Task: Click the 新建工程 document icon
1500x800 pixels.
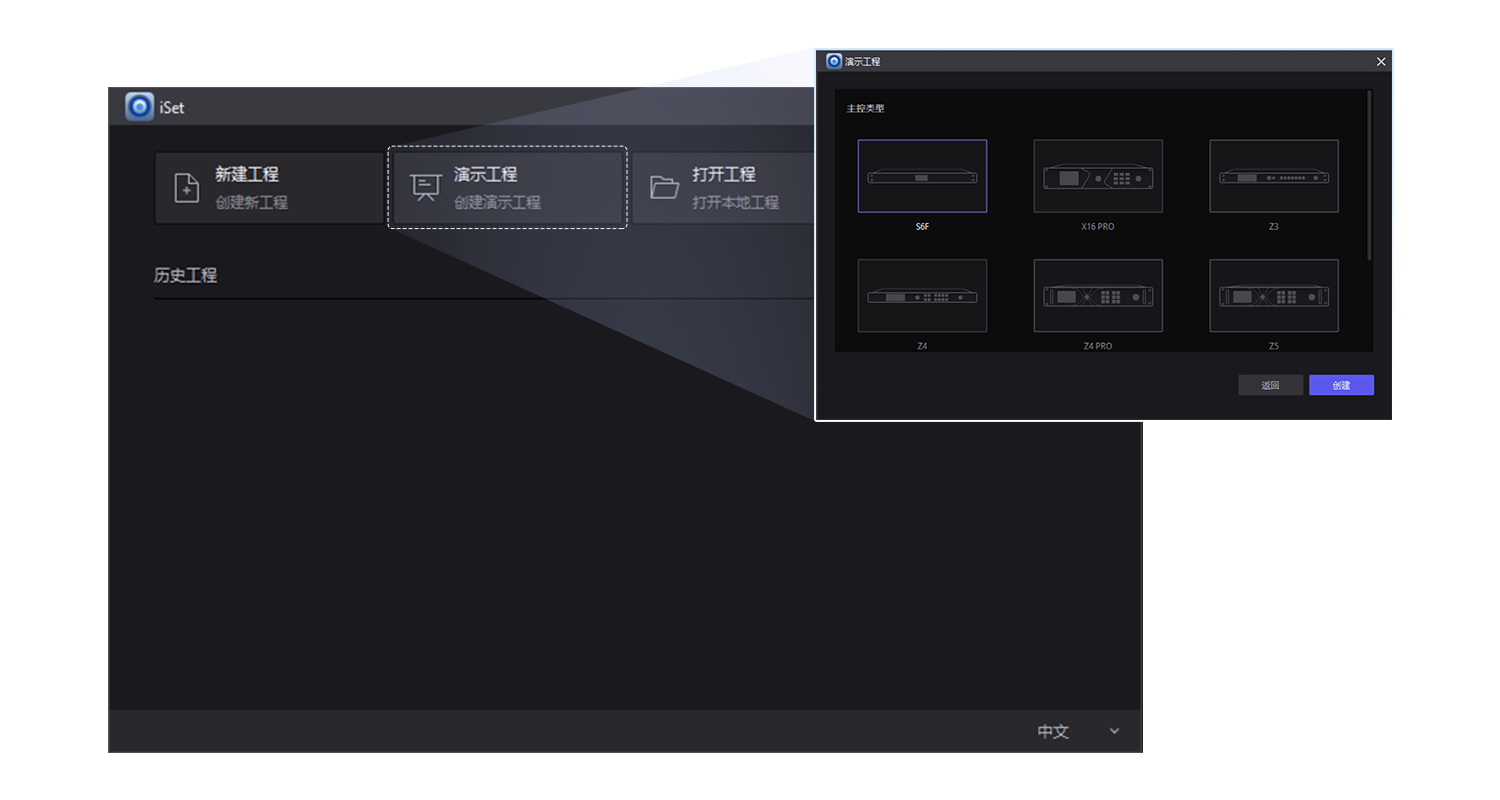Action: [187, 188]
